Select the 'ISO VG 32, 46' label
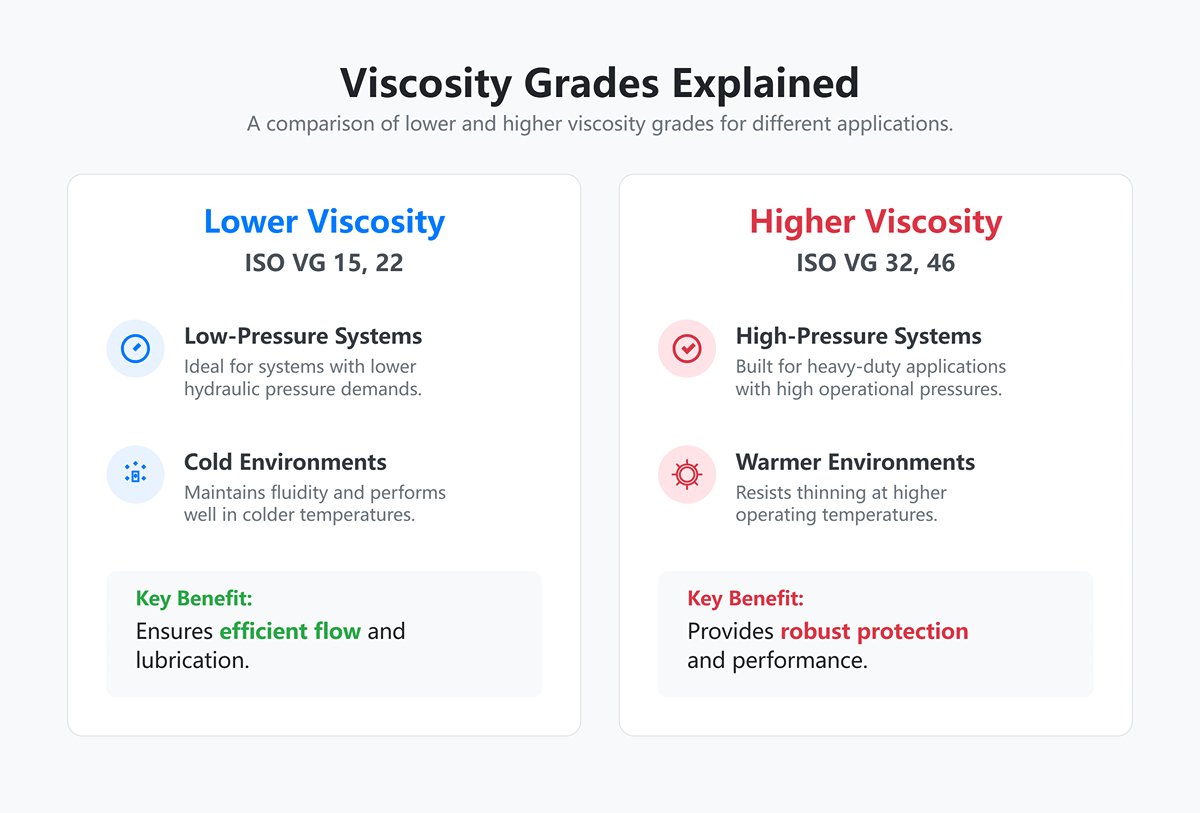The height and width of the screenshot is (813, 1200). 876,263
